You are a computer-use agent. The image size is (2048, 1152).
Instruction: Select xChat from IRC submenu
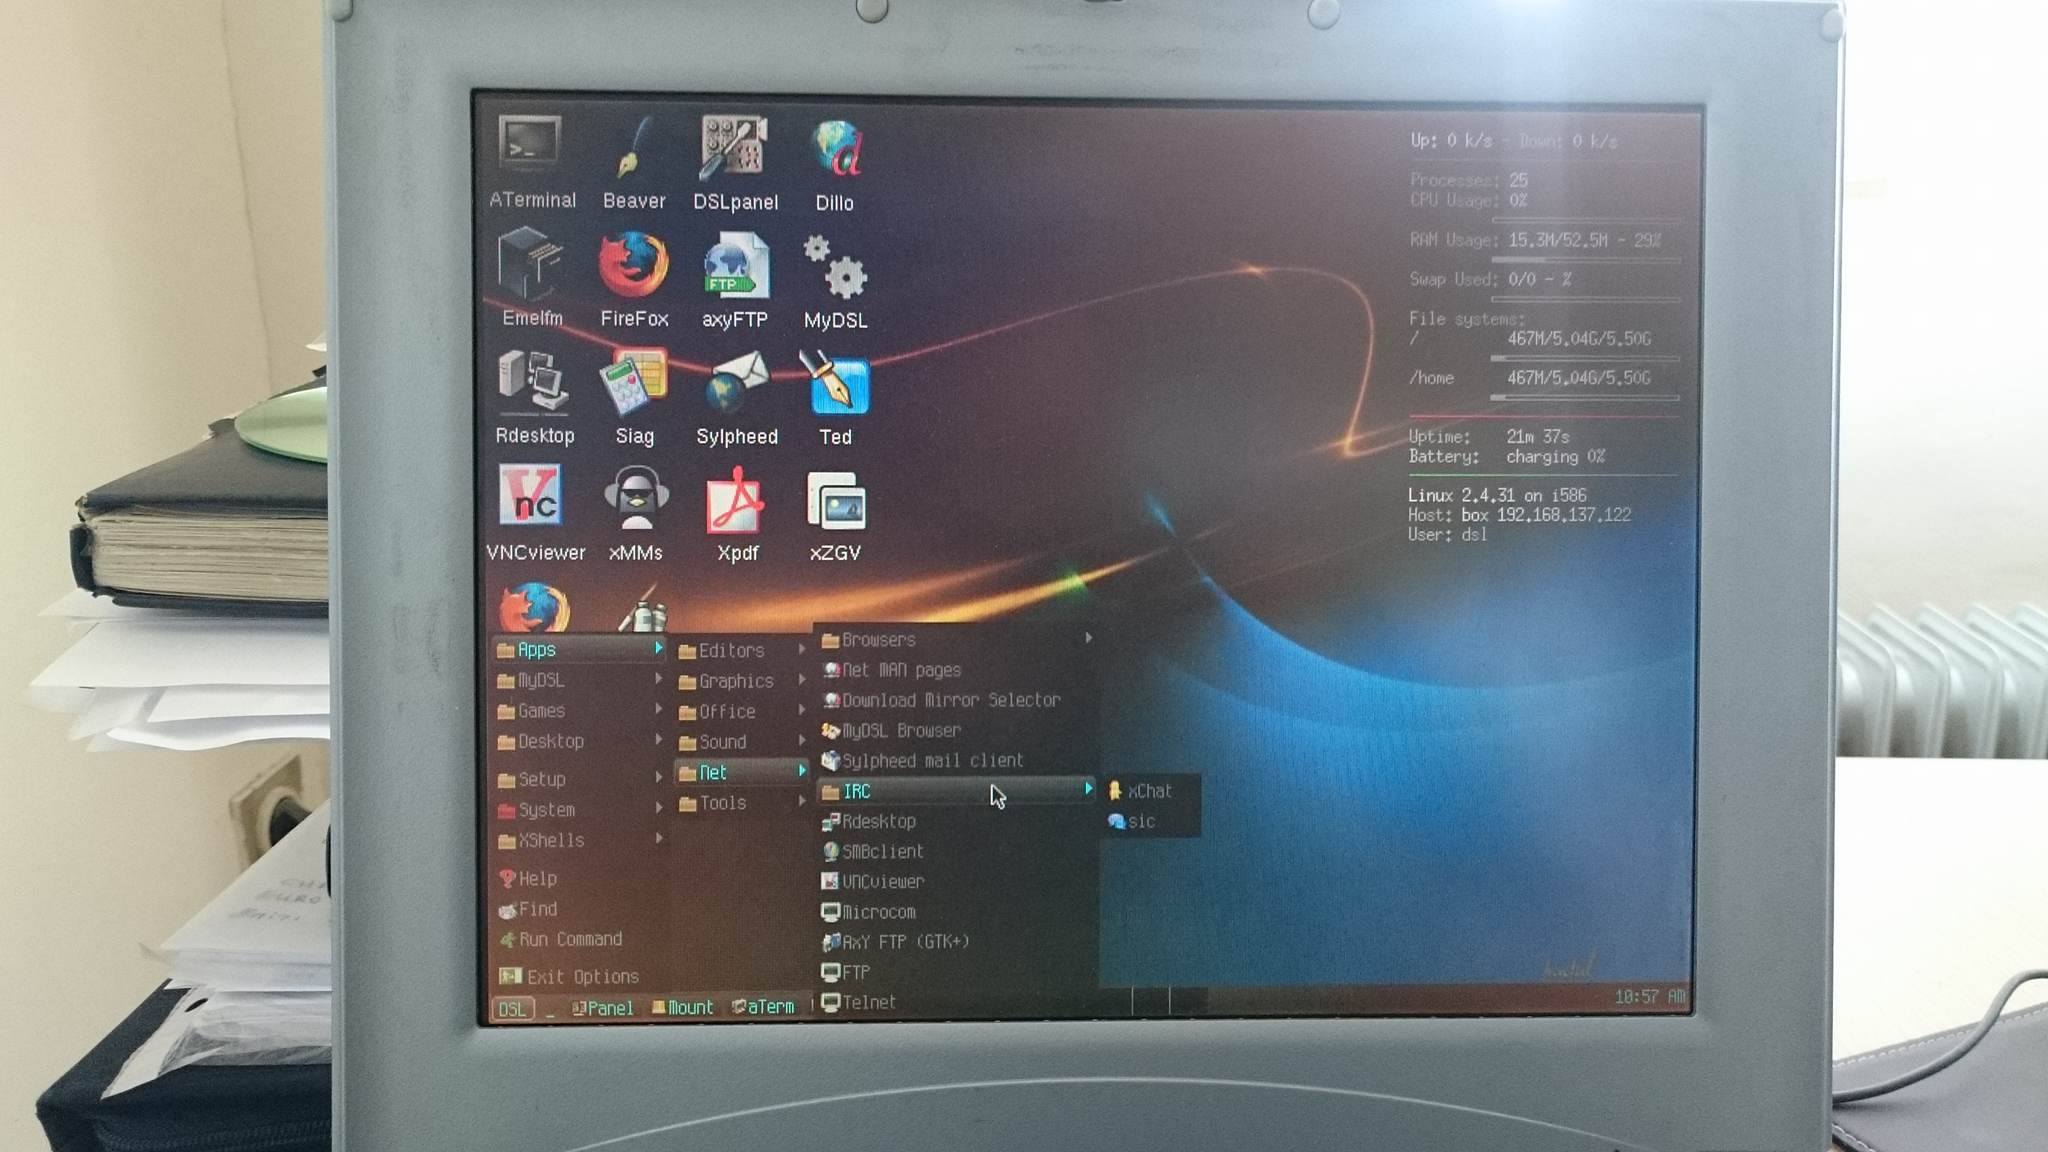[1149, 791]
